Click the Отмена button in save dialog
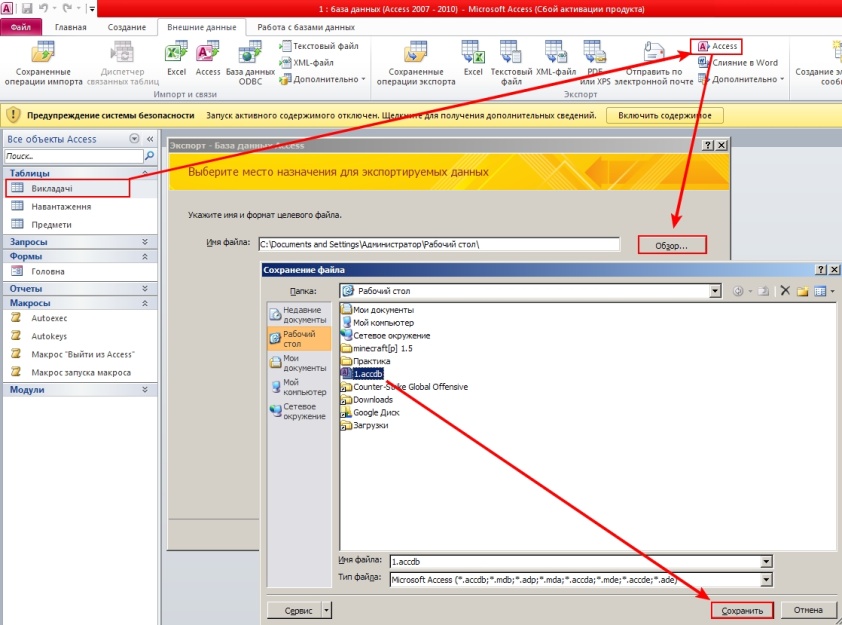This screenshot has width=842, height=625. click(808, 610)
